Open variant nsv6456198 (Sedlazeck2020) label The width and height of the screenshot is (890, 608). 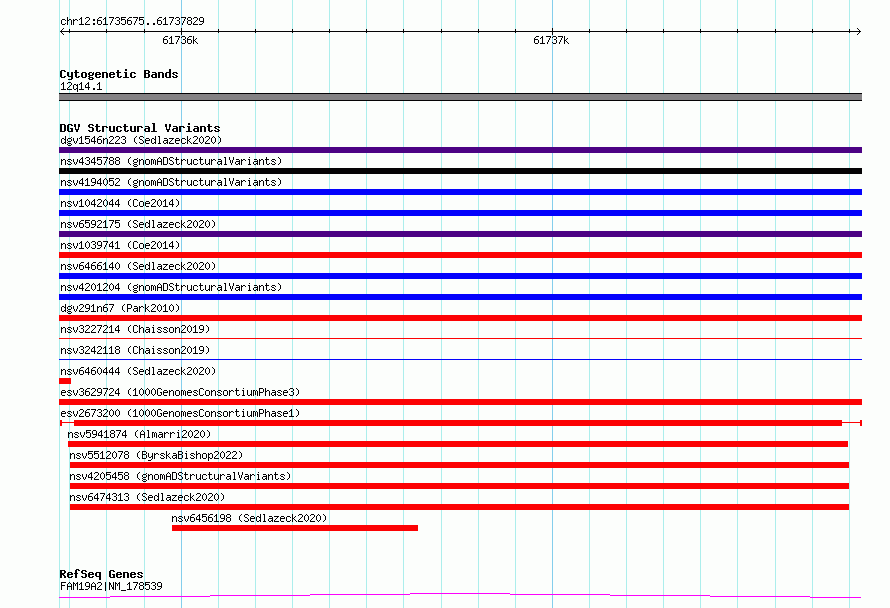coord(249,518)
